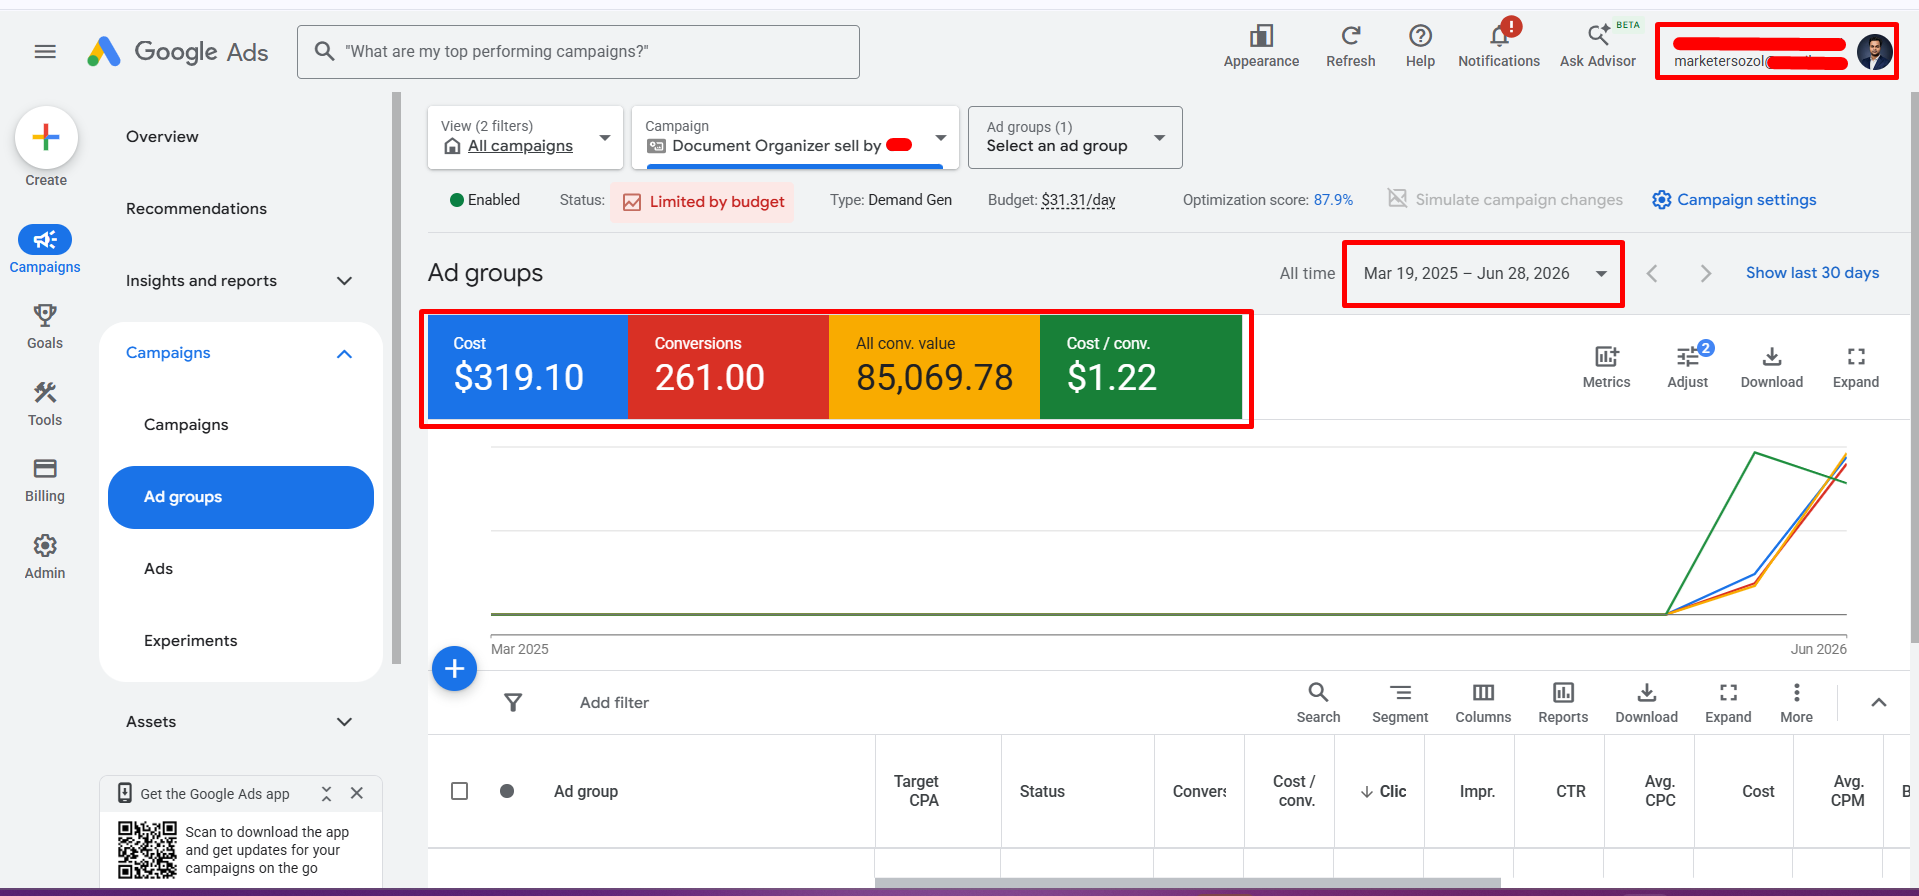Open the Experiments menu item
This screenshot has width=1919, height=896.
(190, 641)
